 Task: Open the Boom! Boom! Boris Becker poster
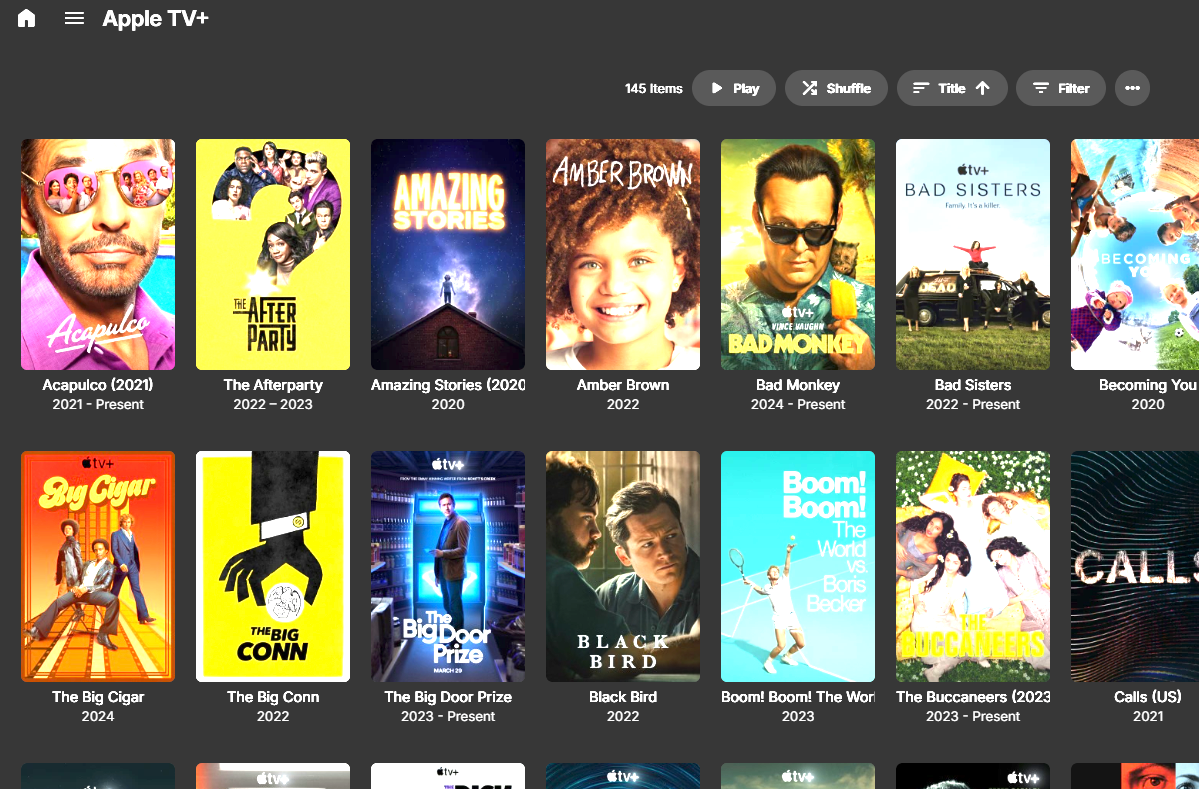798,567
